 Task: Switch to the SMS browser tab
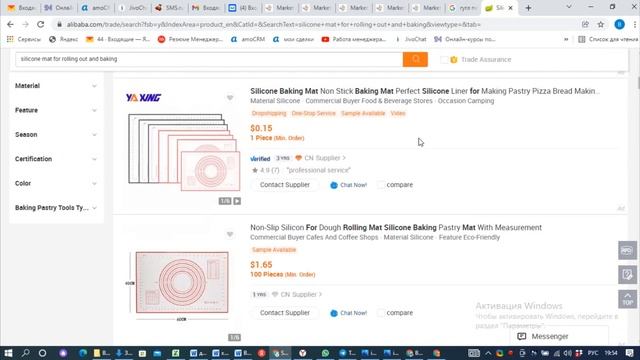click(169, 8)
